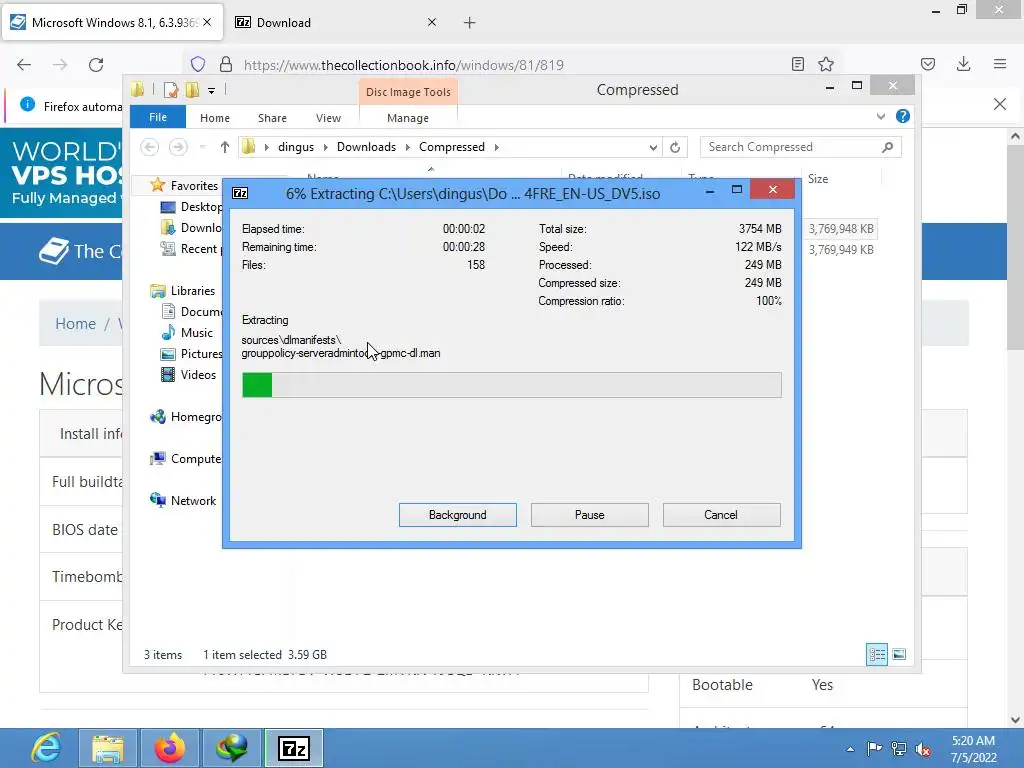Open Pictures library in sidebar

coord(201,353)
